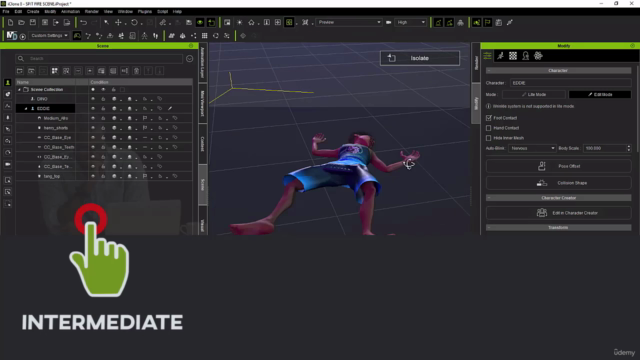Screen dimensions: 640x360
Task: Switch to Life Mode button
Action: coord(534,94)
